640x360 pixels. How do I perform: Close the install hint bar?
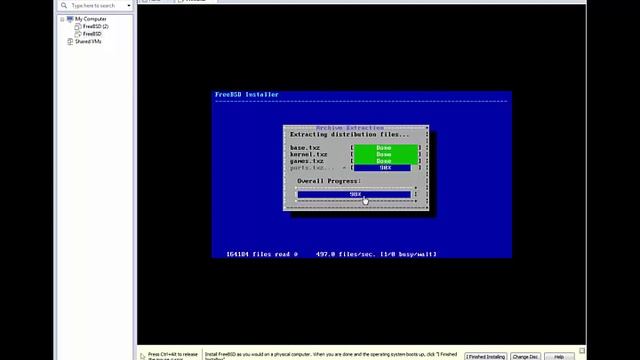tap(582, 351)
